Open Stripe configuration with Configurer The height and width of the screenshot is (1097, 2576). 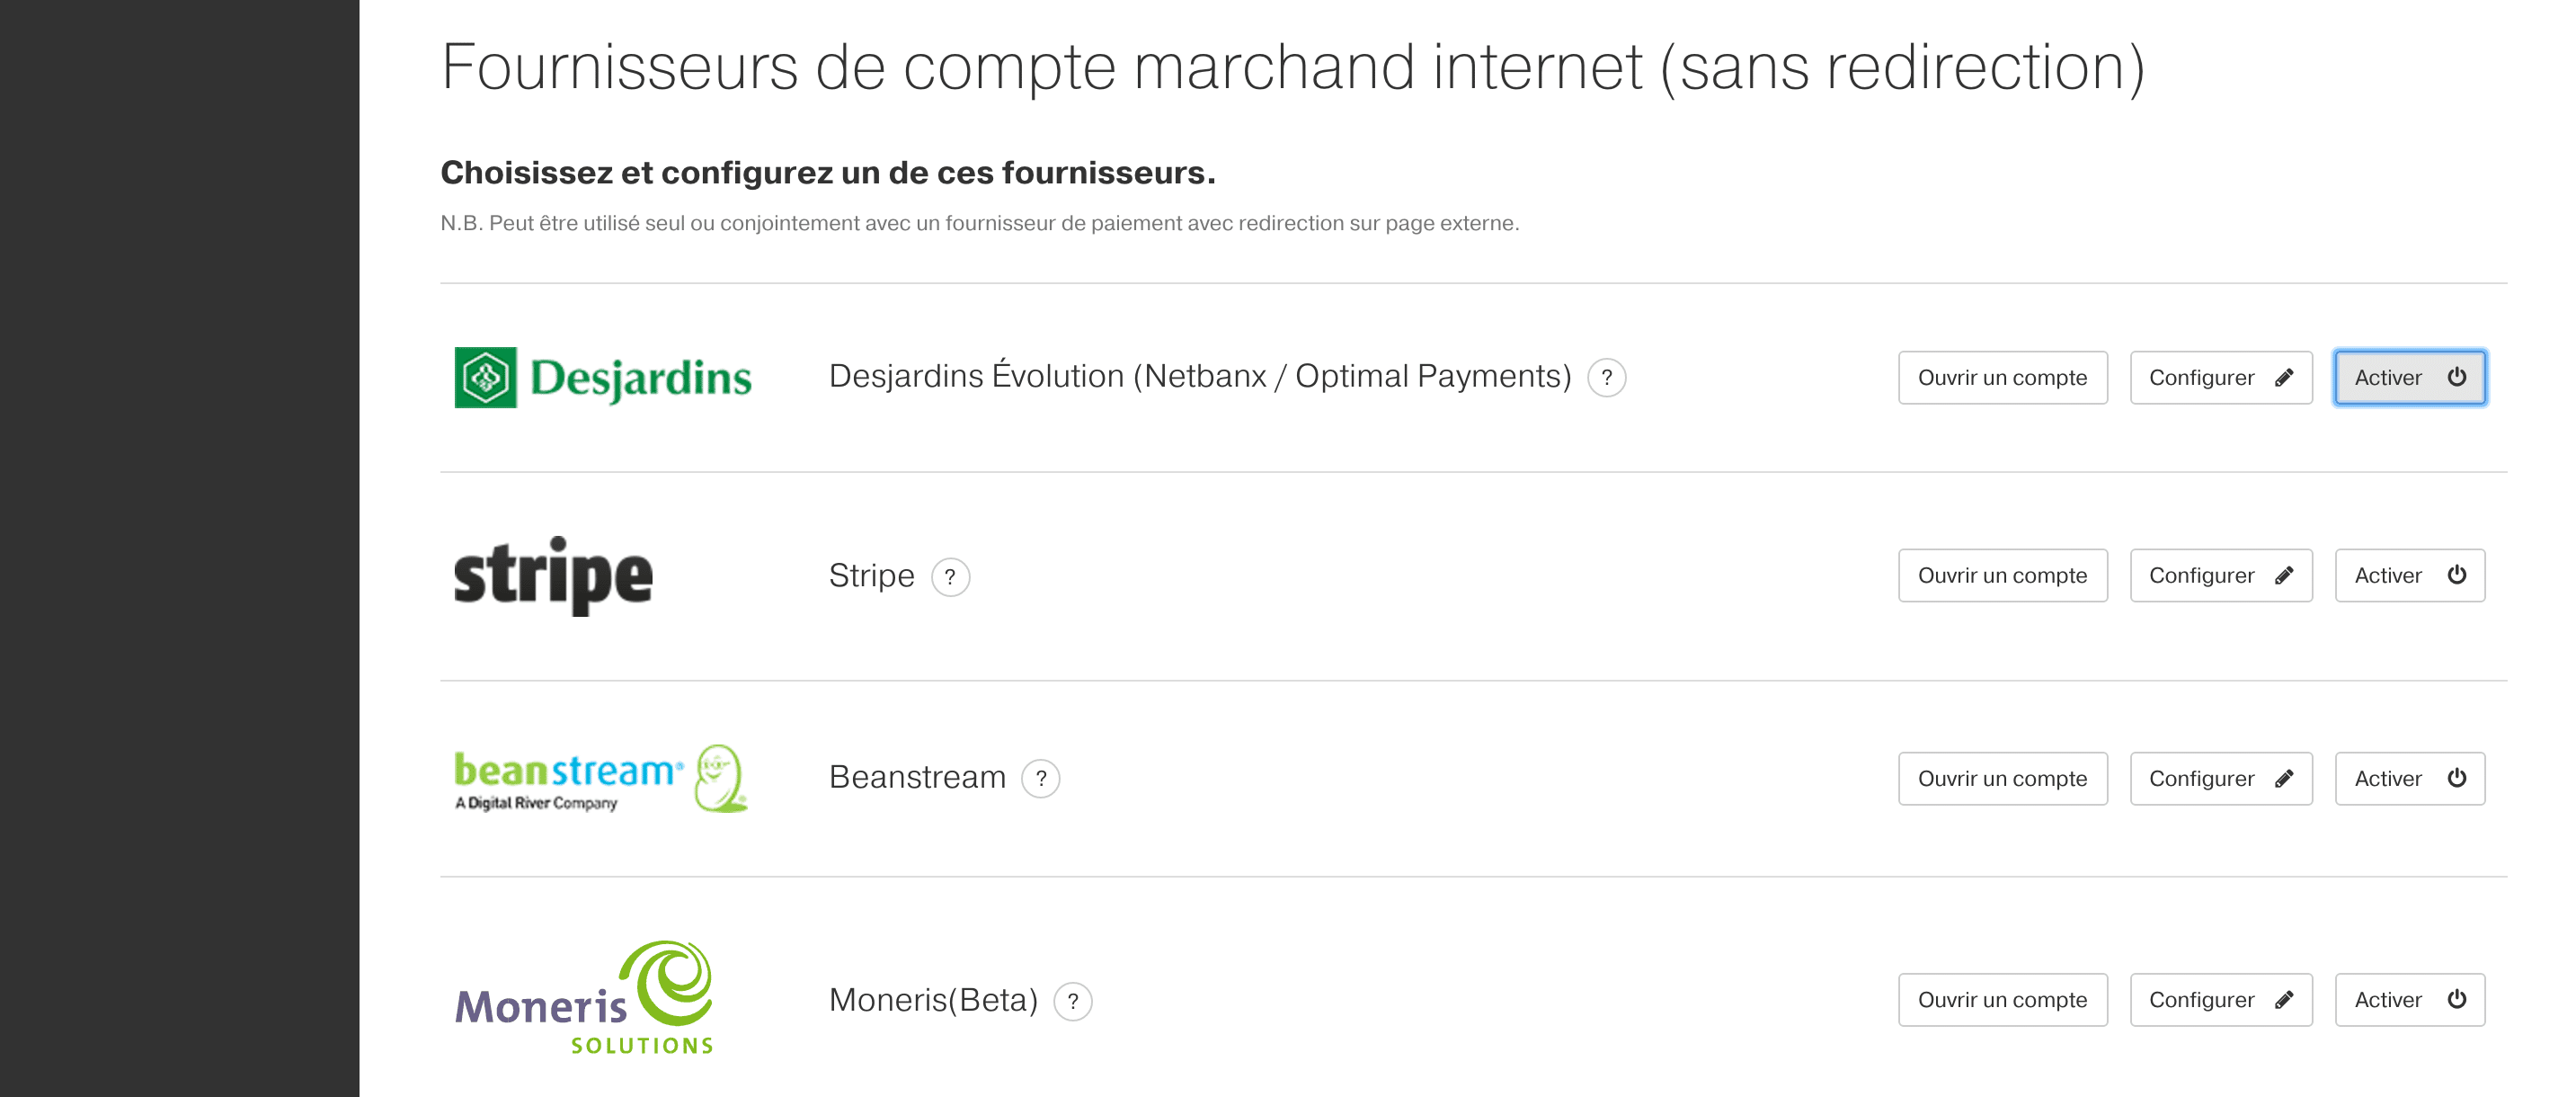click(2220, 576)
